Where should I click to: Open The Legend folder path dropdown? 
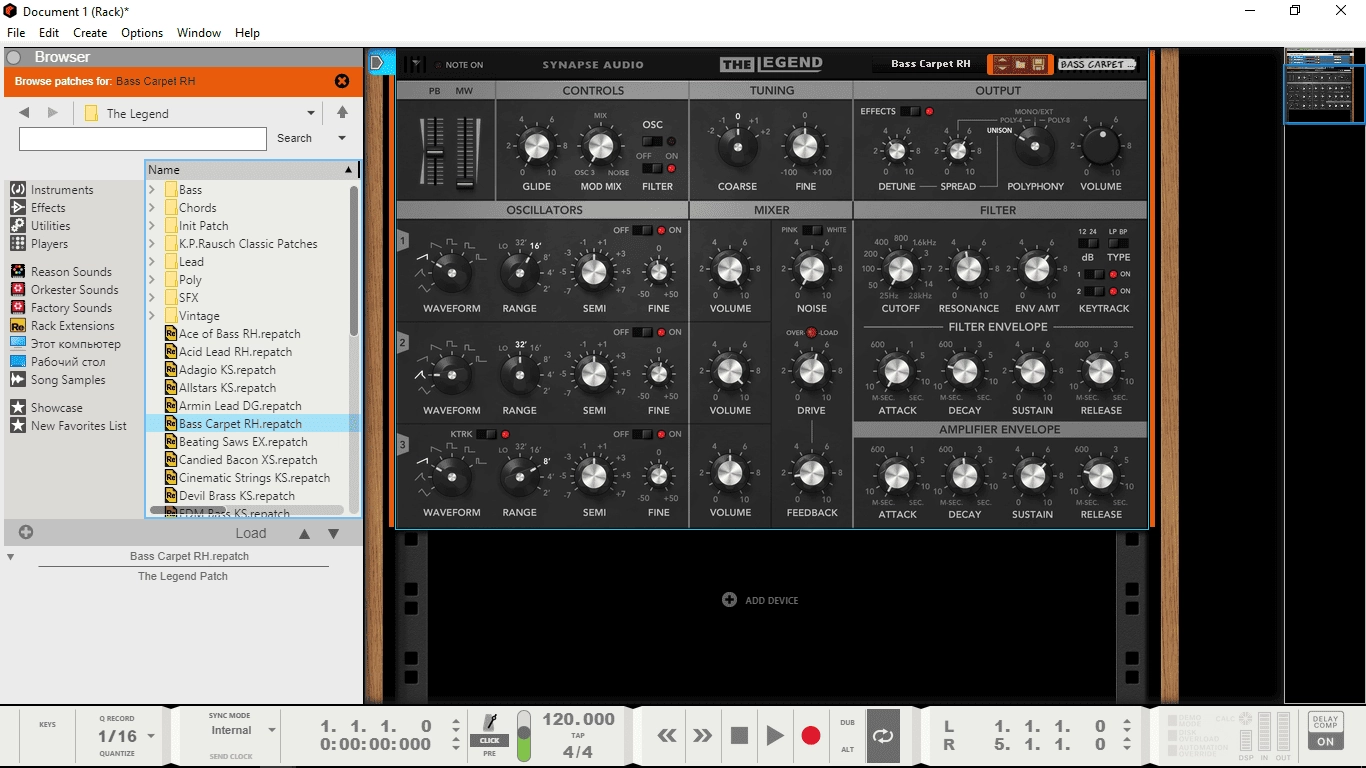tap(311, 113)
